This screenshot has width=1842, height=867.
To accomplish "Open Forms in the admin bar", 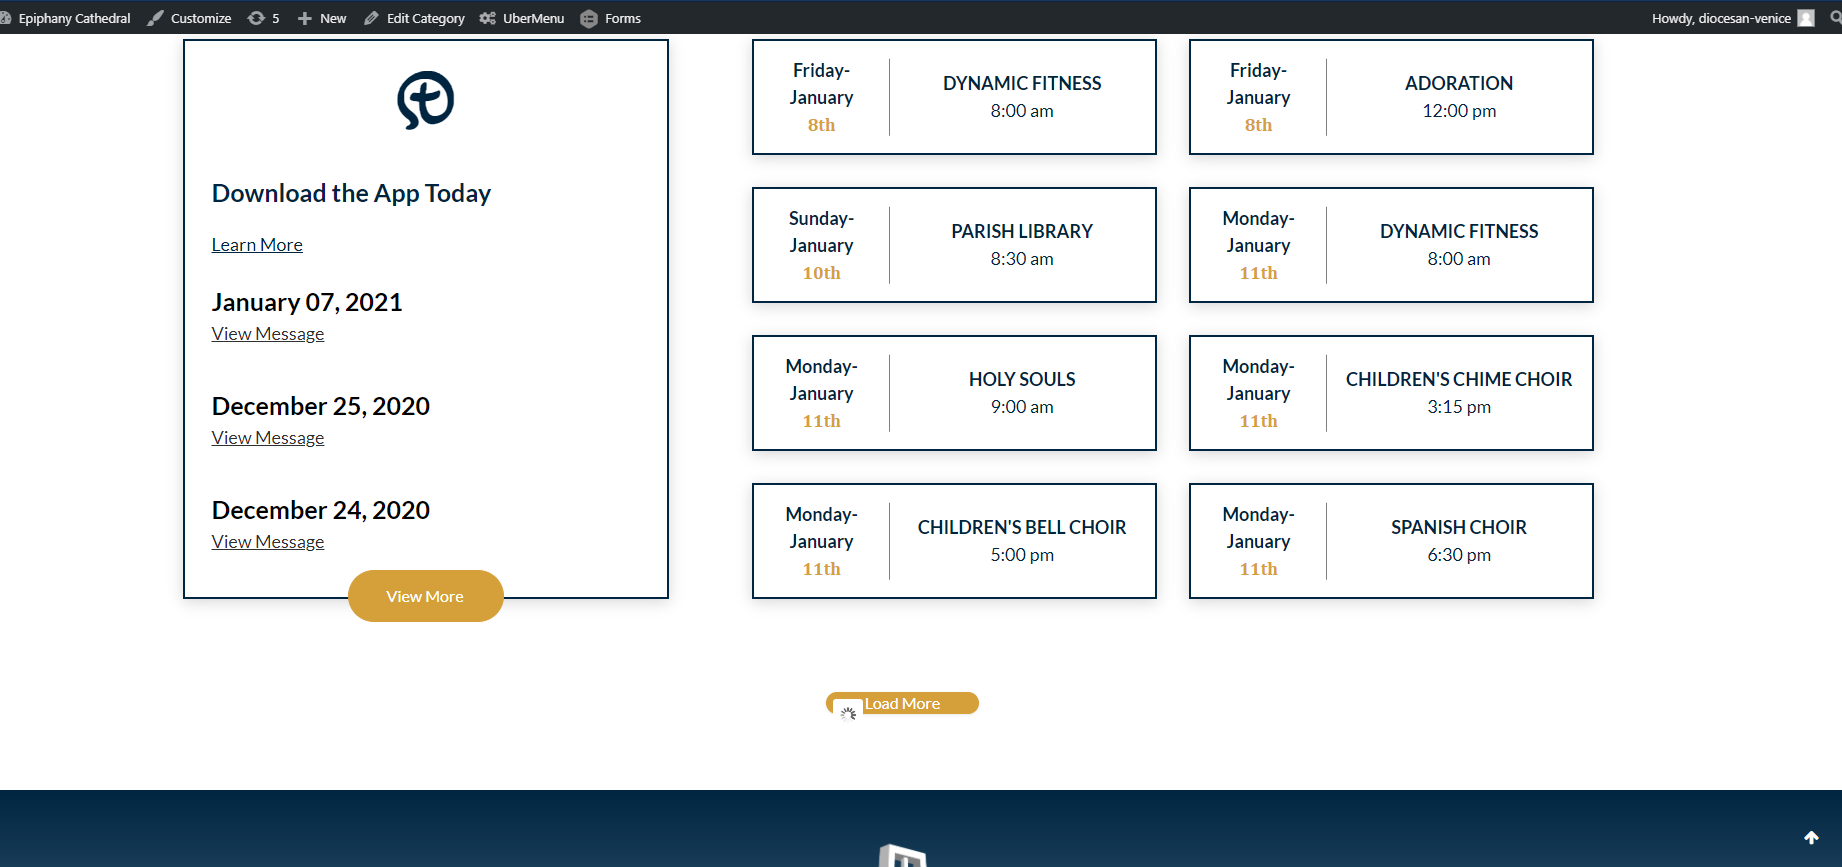I will click(611, 18).
